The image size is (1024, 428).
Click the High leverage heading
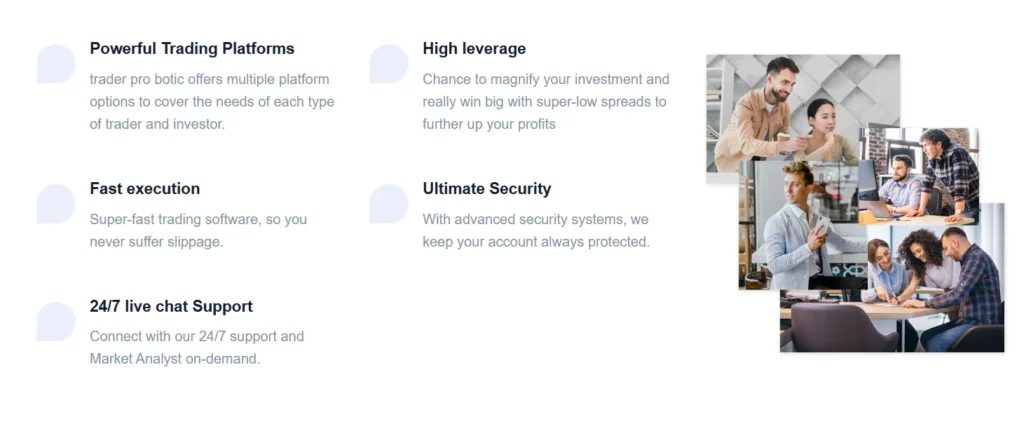[474, 48]
